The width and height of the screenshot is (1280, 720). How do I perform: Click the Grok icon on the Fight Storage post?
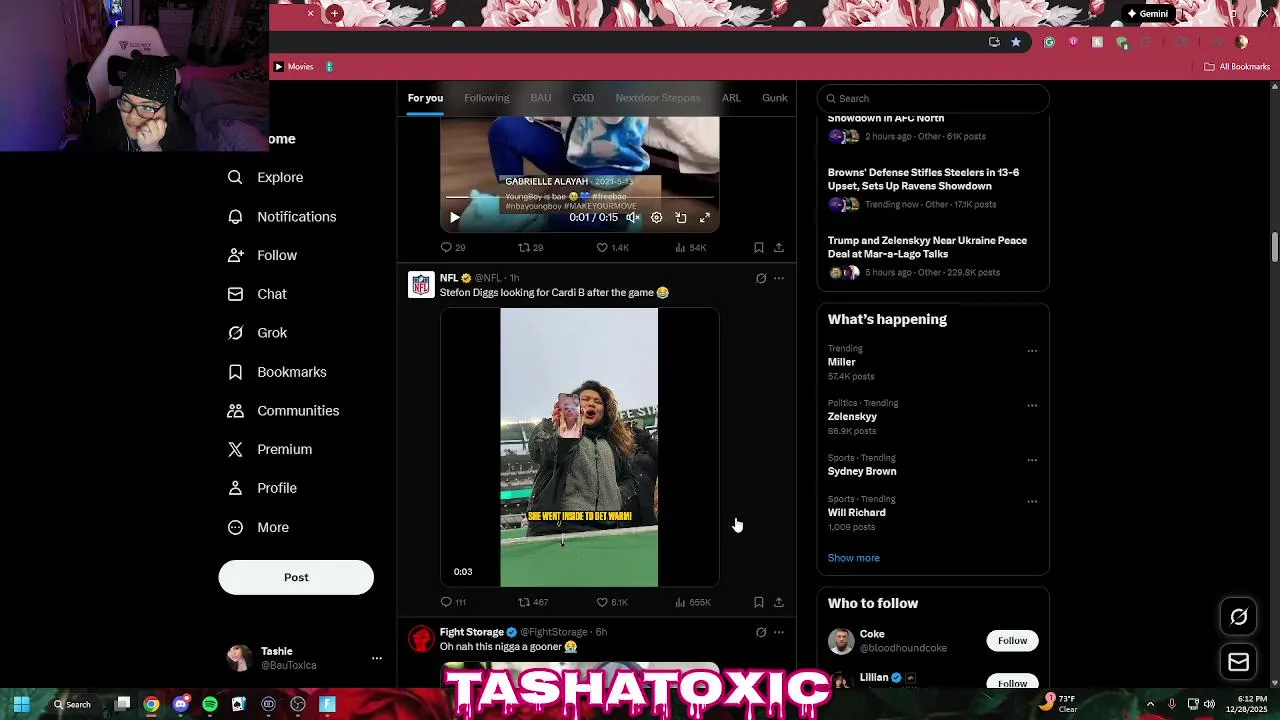point(761,632)
